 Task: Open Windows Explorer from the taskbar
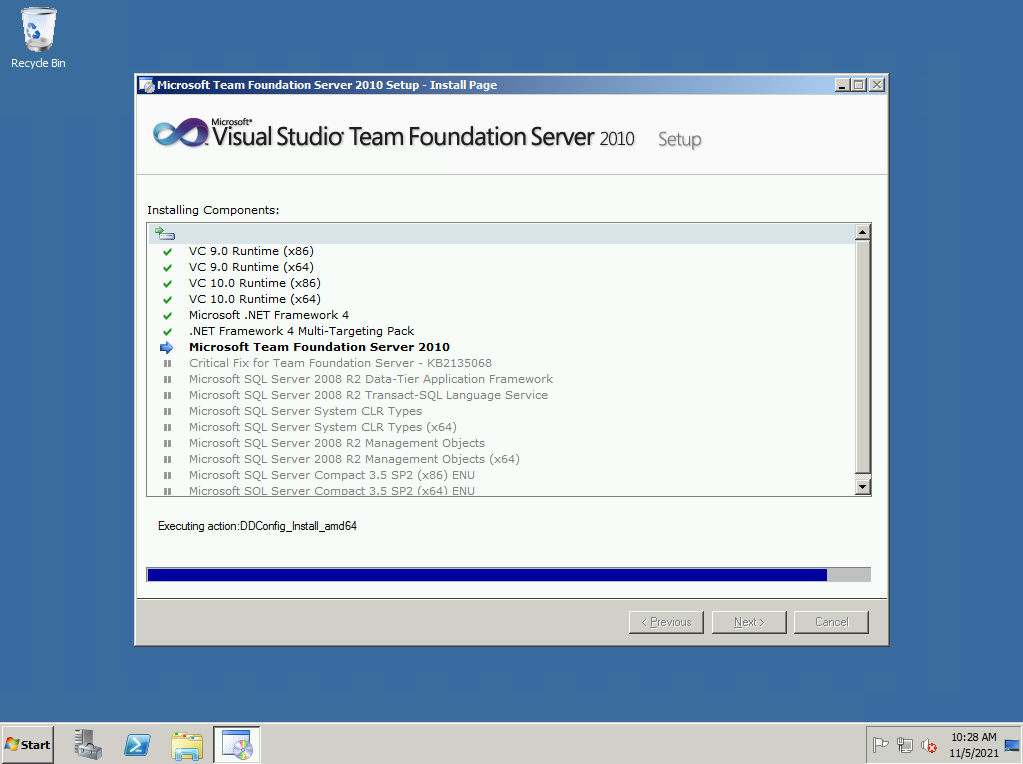[187, 745]
